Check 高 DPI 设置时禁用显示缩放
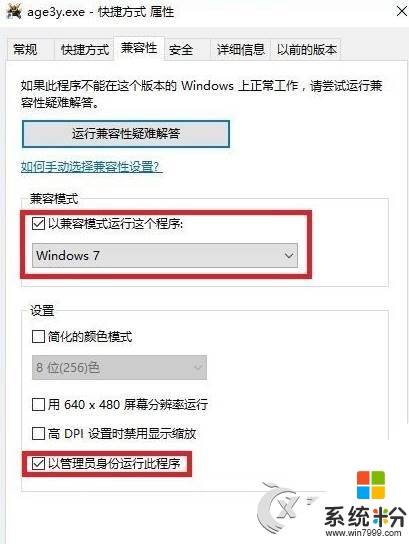The image size is (409, 544). [x=38, y=433]
